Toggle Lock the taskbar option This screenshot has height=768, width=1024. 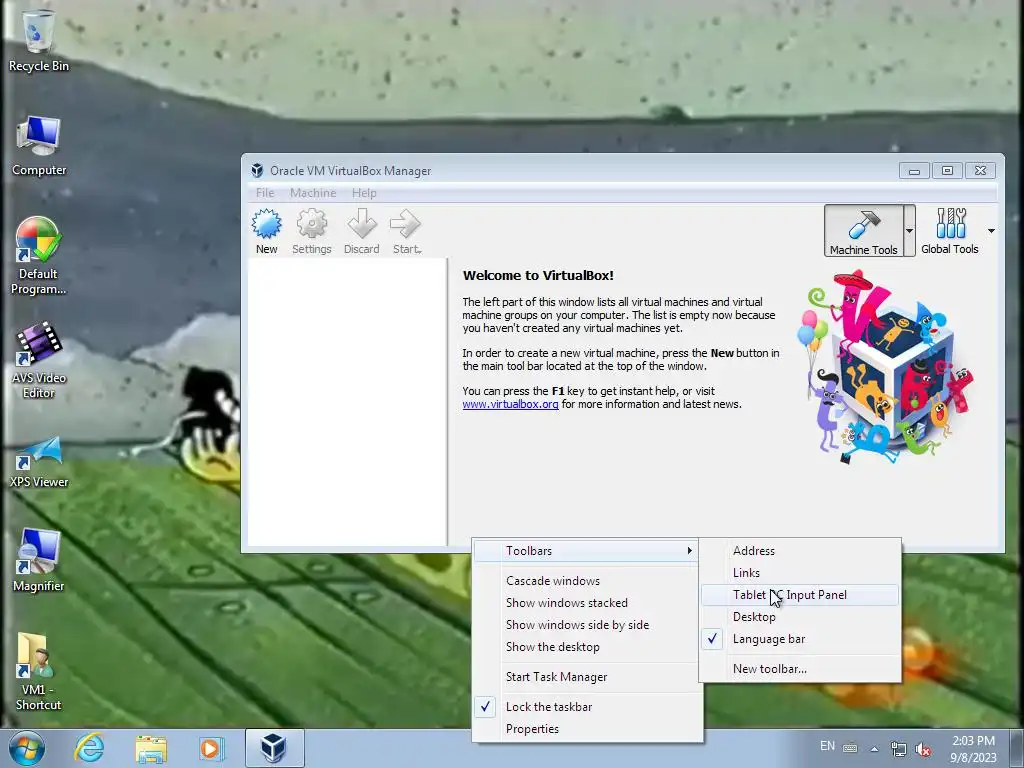587,707
